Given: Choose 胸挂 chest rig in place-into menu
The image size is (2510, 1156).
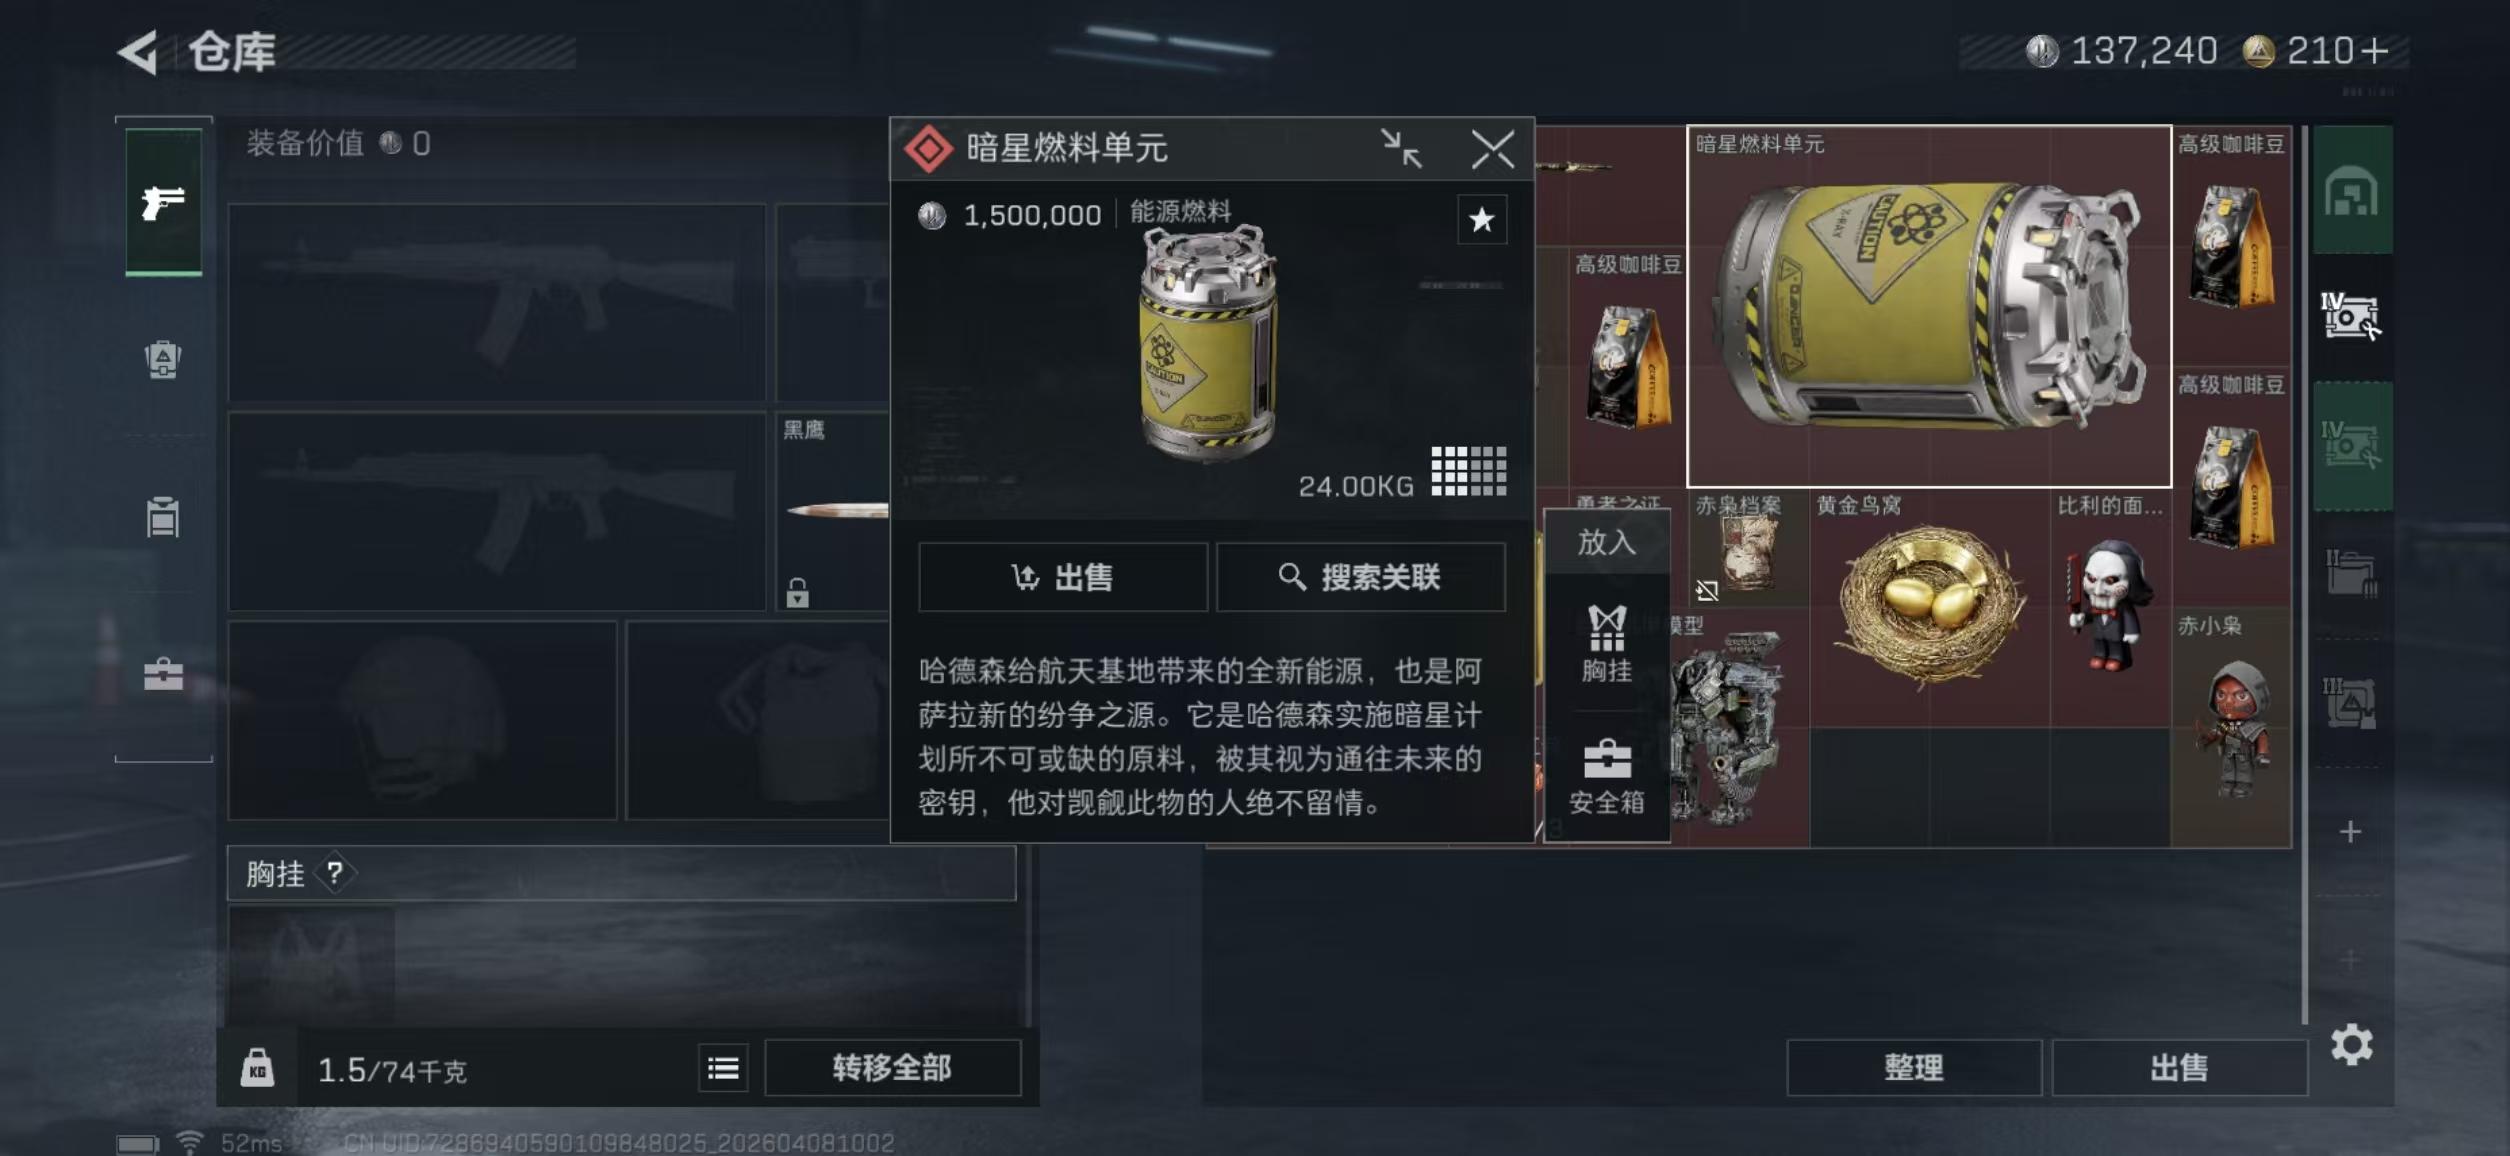Looking at the screenshot, I should click(1607, 645).
